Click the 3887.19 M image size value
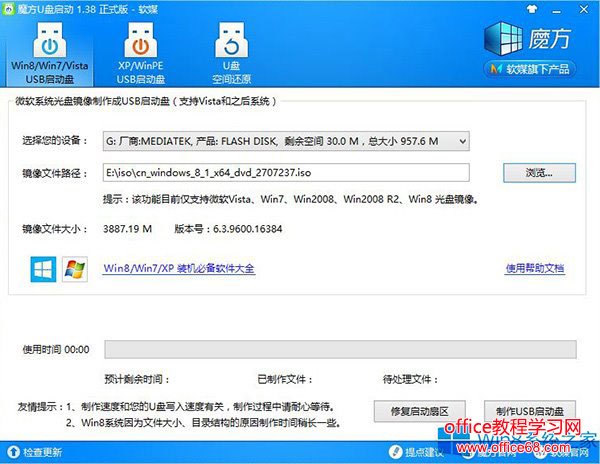 tap(127, 229)
